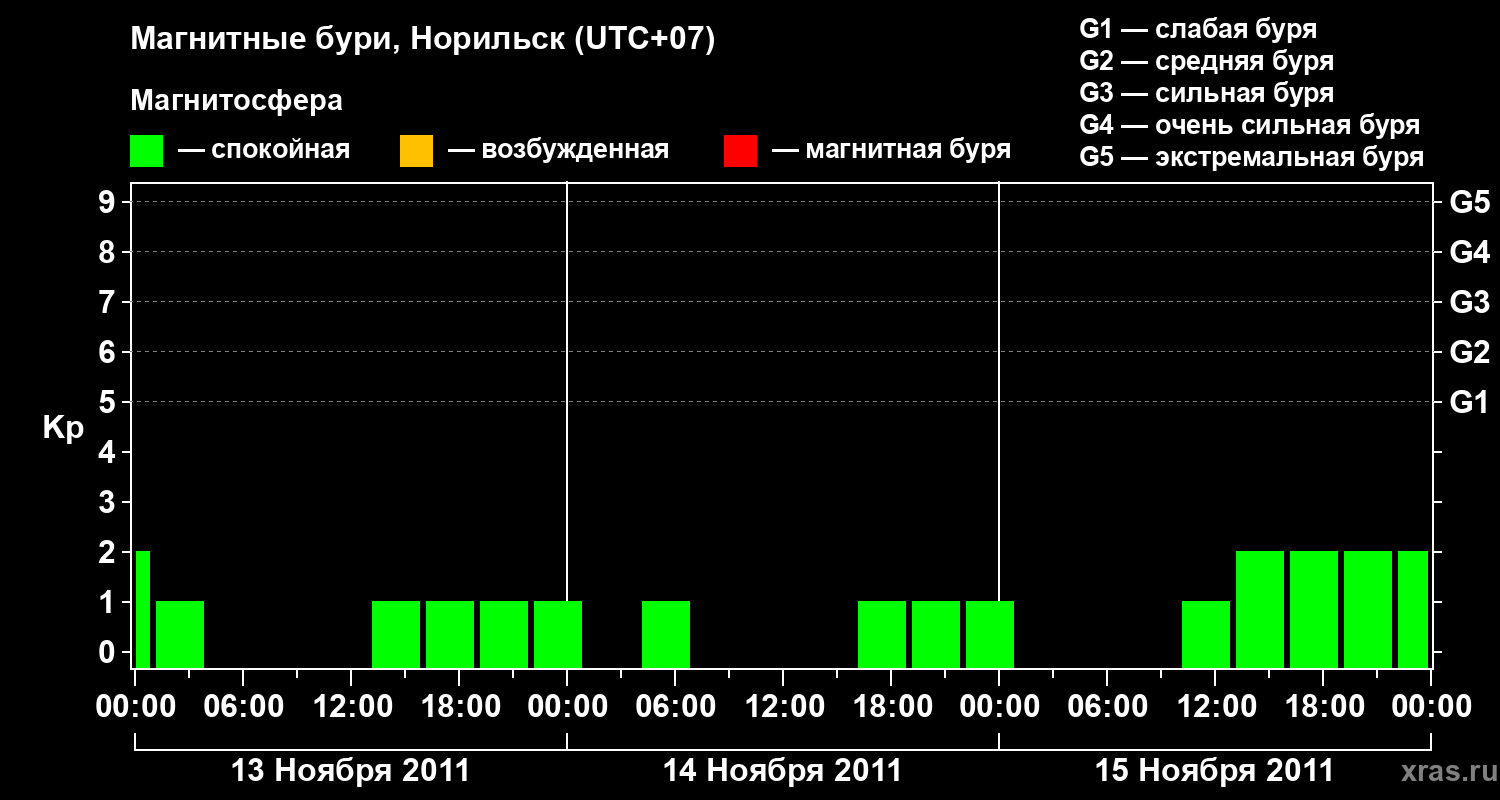Select the 'G3 — сильная буря' legend line

click(1206, 93)
